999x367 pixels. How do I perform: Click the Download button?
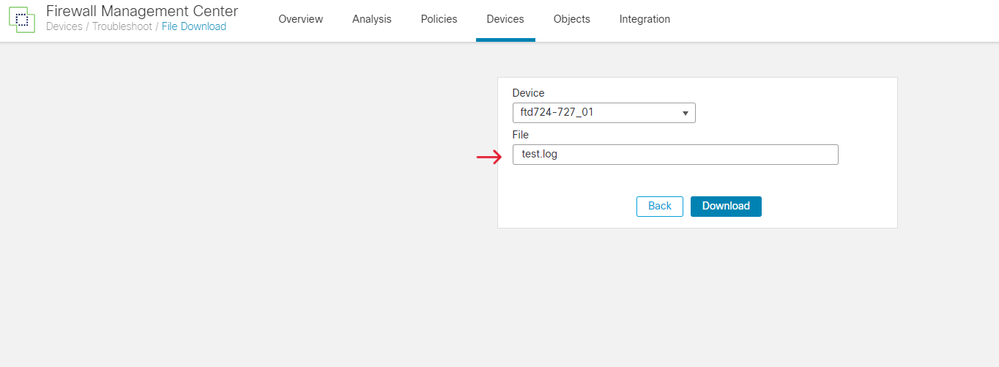click(726, 206)
